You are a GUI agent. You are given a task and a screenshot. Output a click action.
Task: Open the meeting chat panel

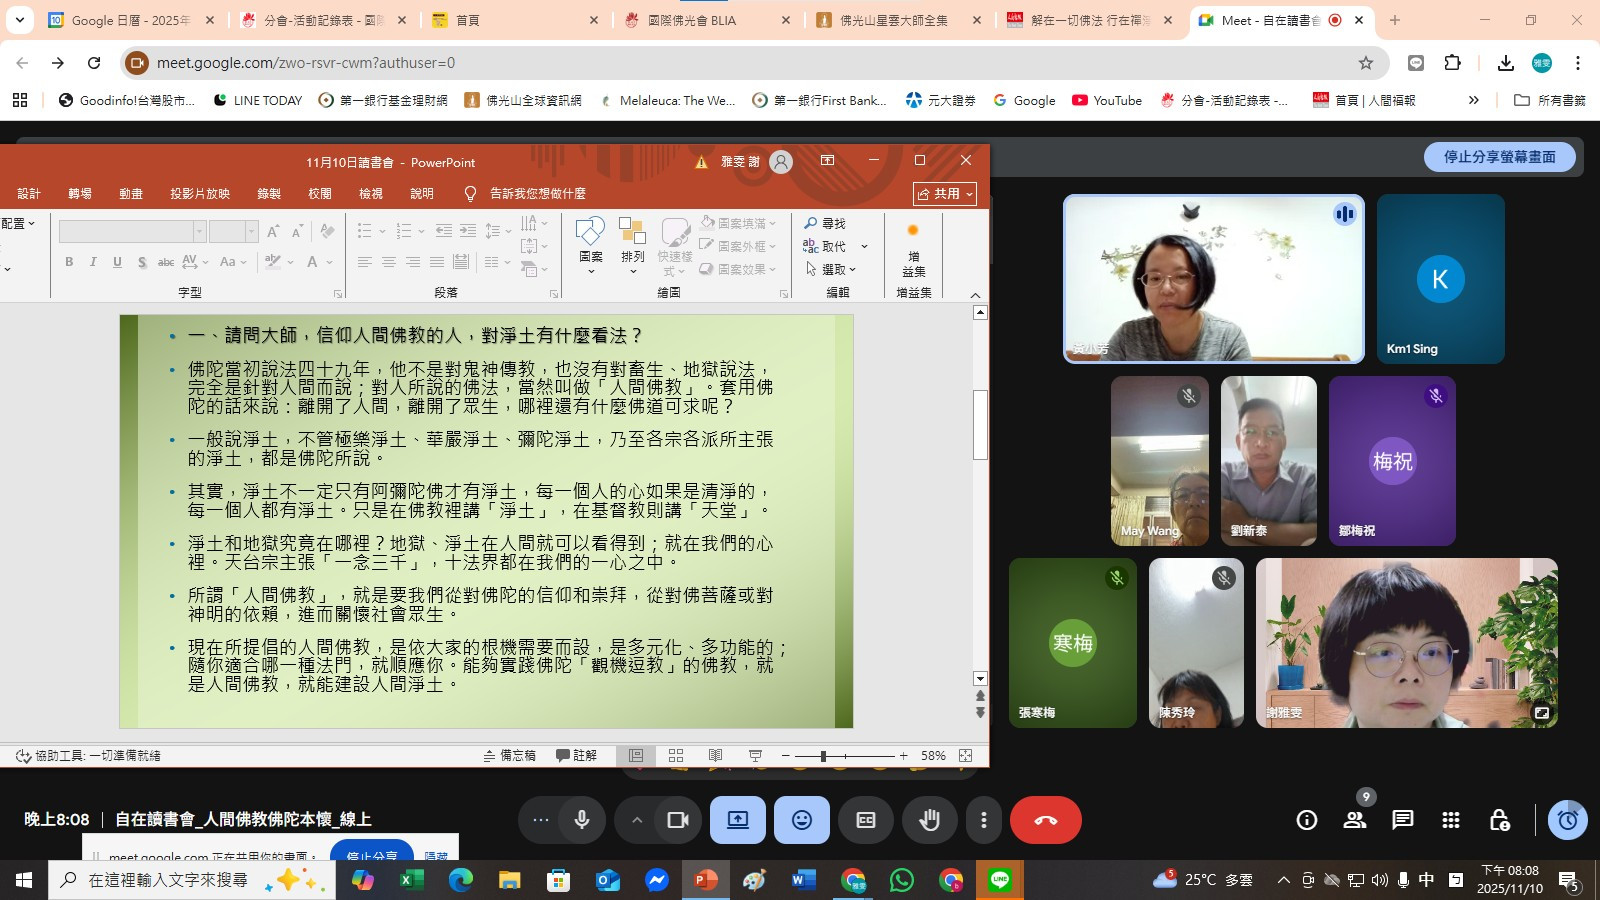(1403, 820)
